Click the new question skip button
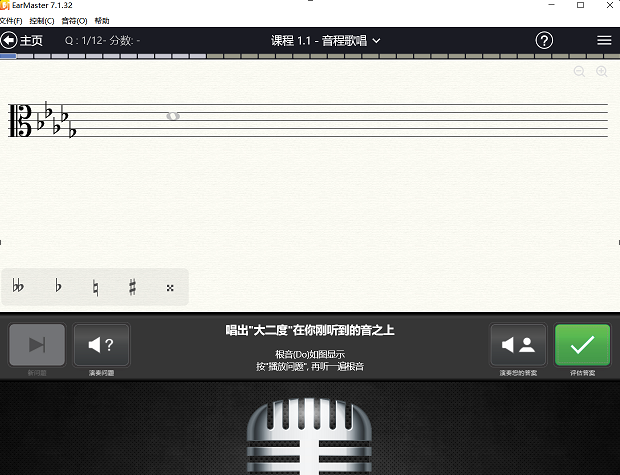Image resolution: width=620 pixels, height=475 pixels. (37, 345)
